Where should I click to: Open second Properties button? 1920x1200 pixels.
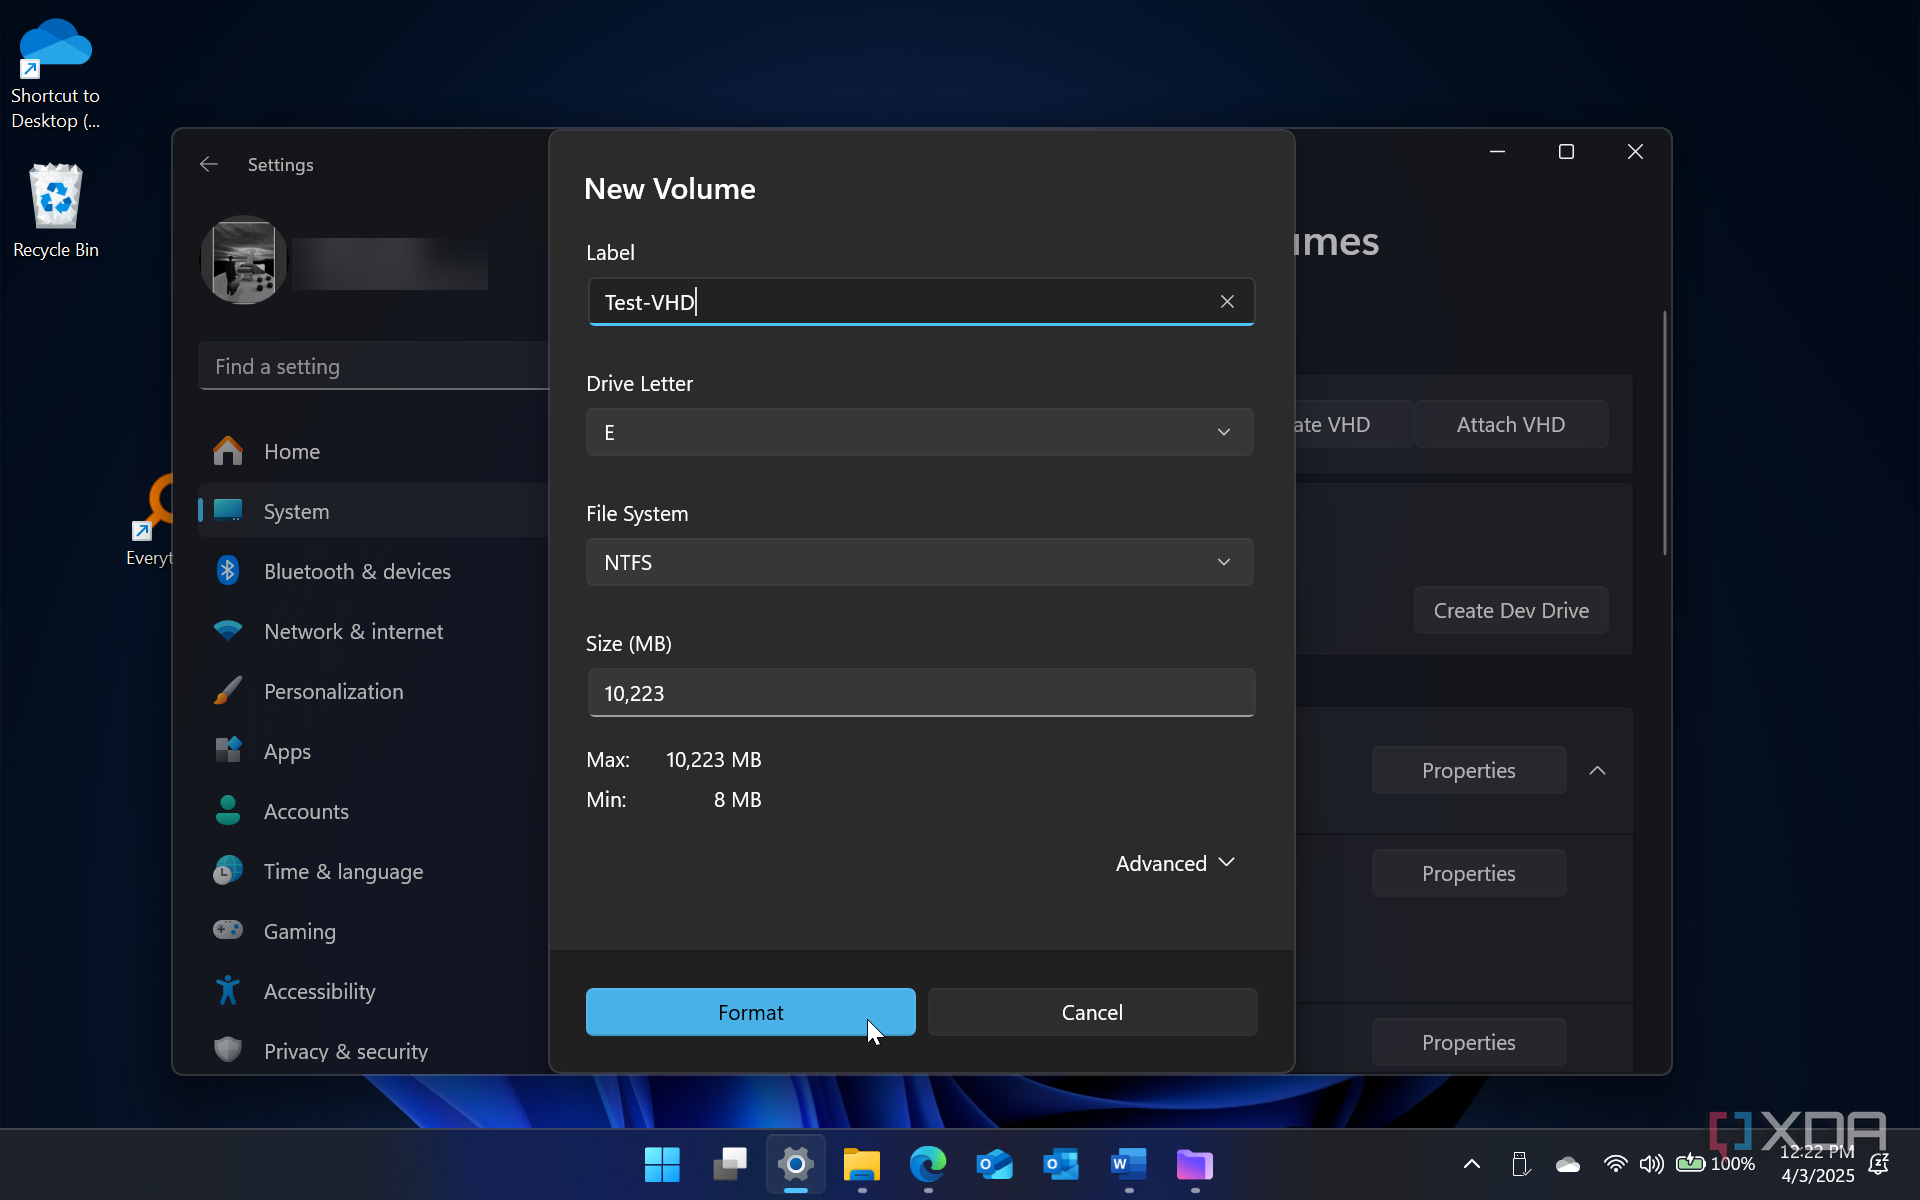coord(1468,873)
